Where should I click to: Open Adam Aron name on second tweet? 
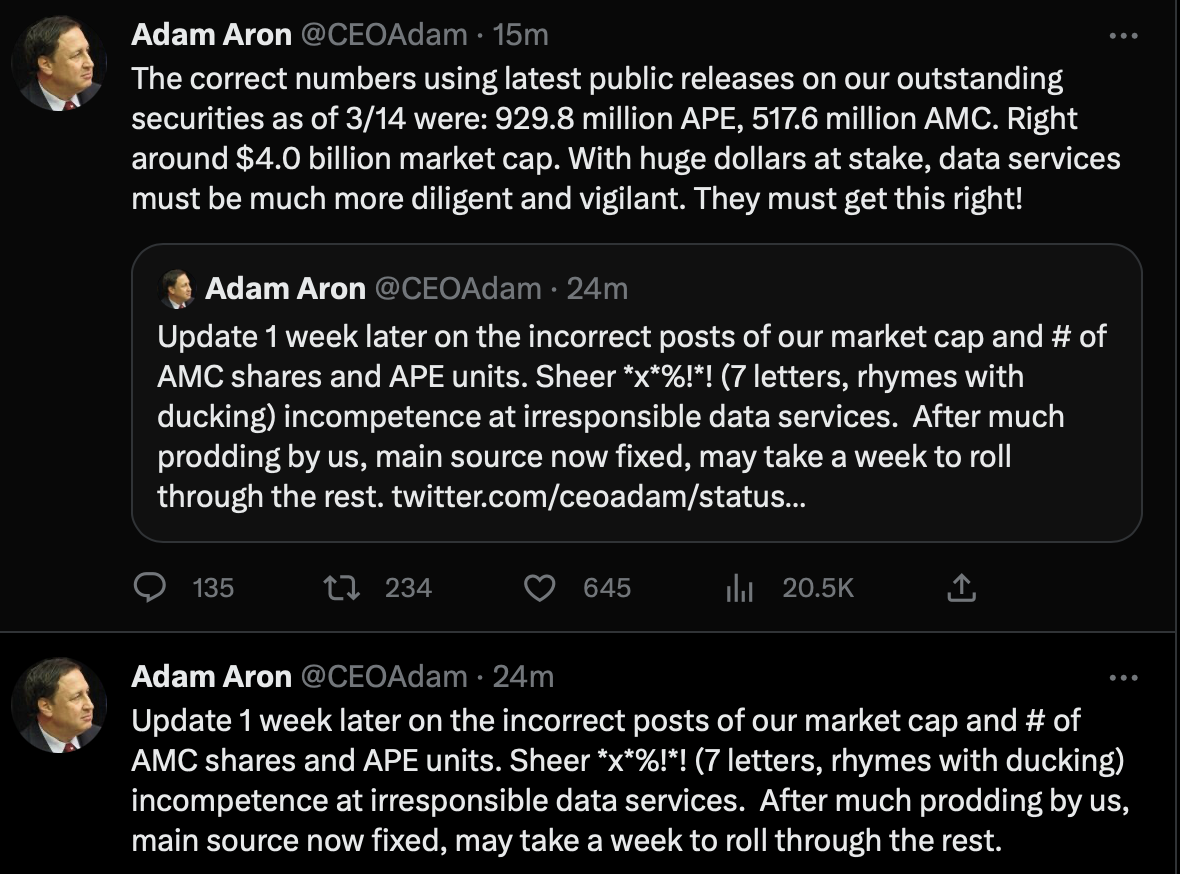[x=211, y=677]
